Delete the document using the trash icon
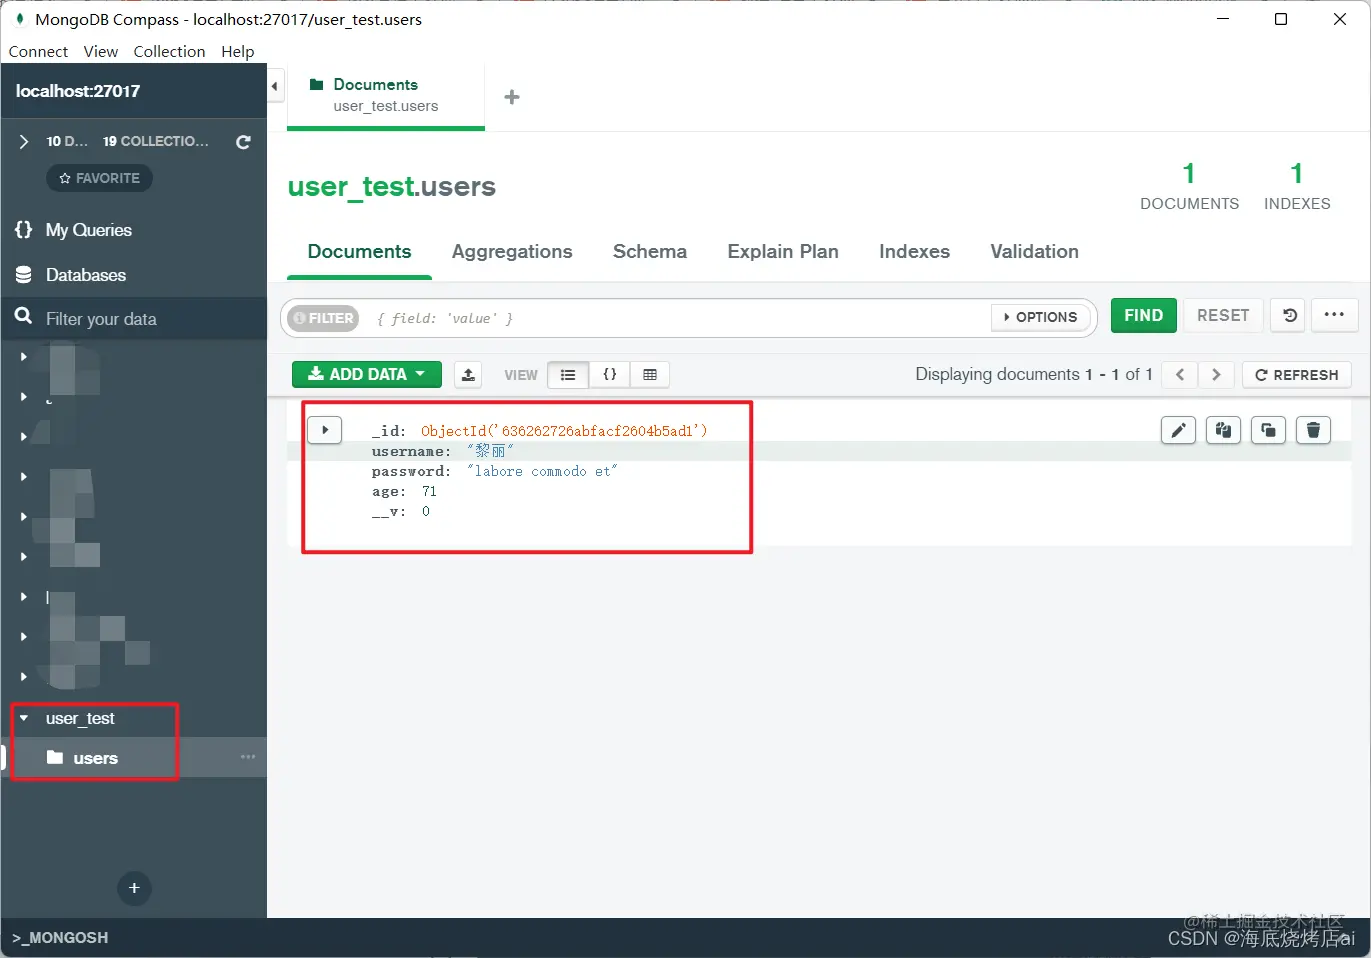Viewport: 1371px width, 958px height. [x=1313, y=429]
